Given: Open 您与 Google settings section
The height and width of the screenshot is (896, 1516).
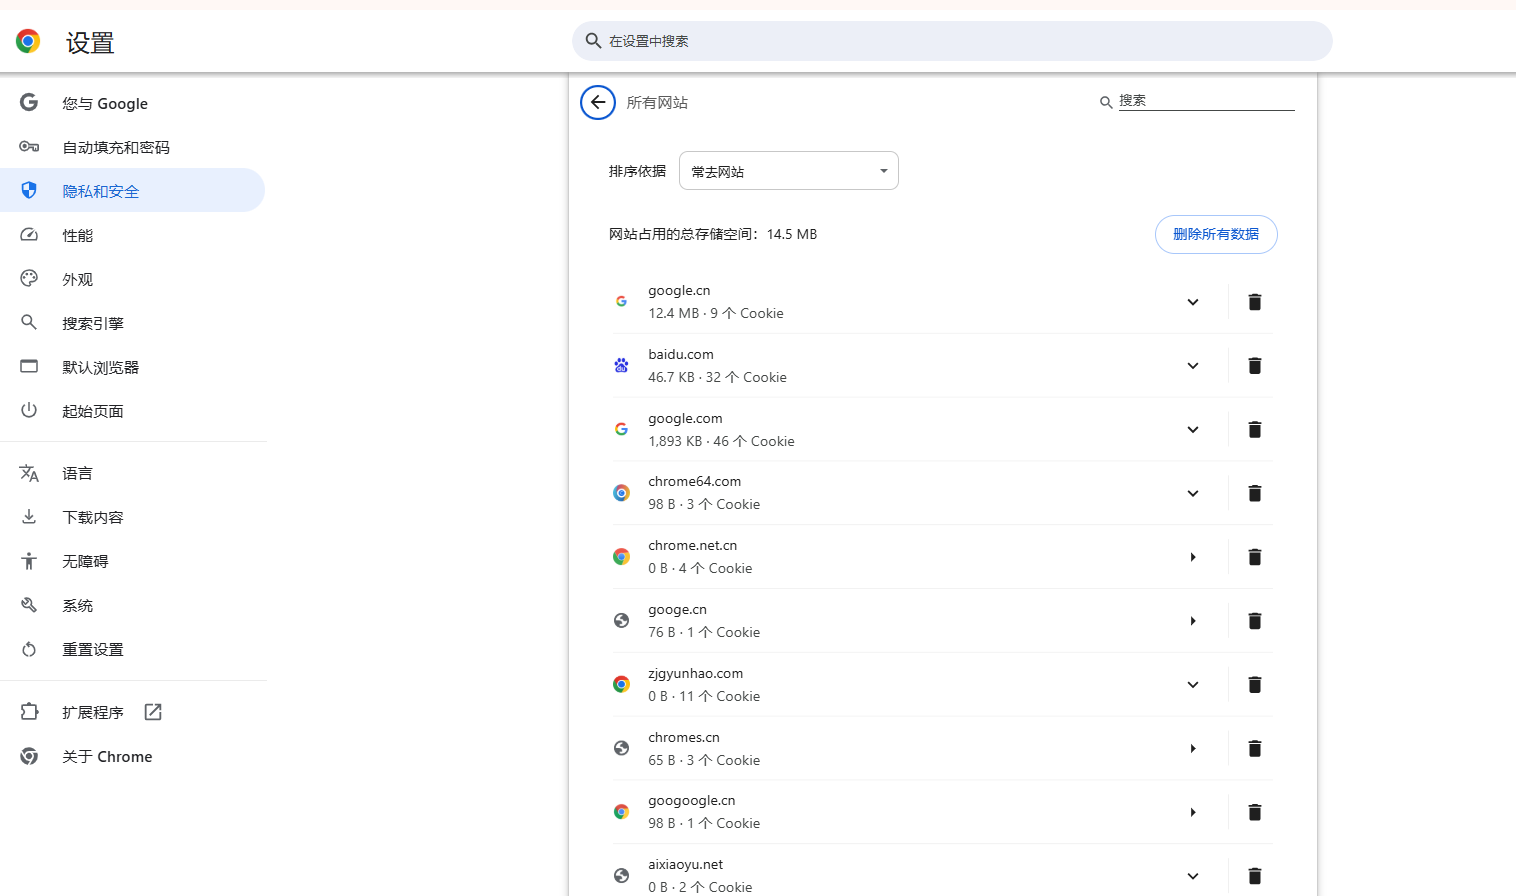Looking at the screenshot, I should coord(132,103).
